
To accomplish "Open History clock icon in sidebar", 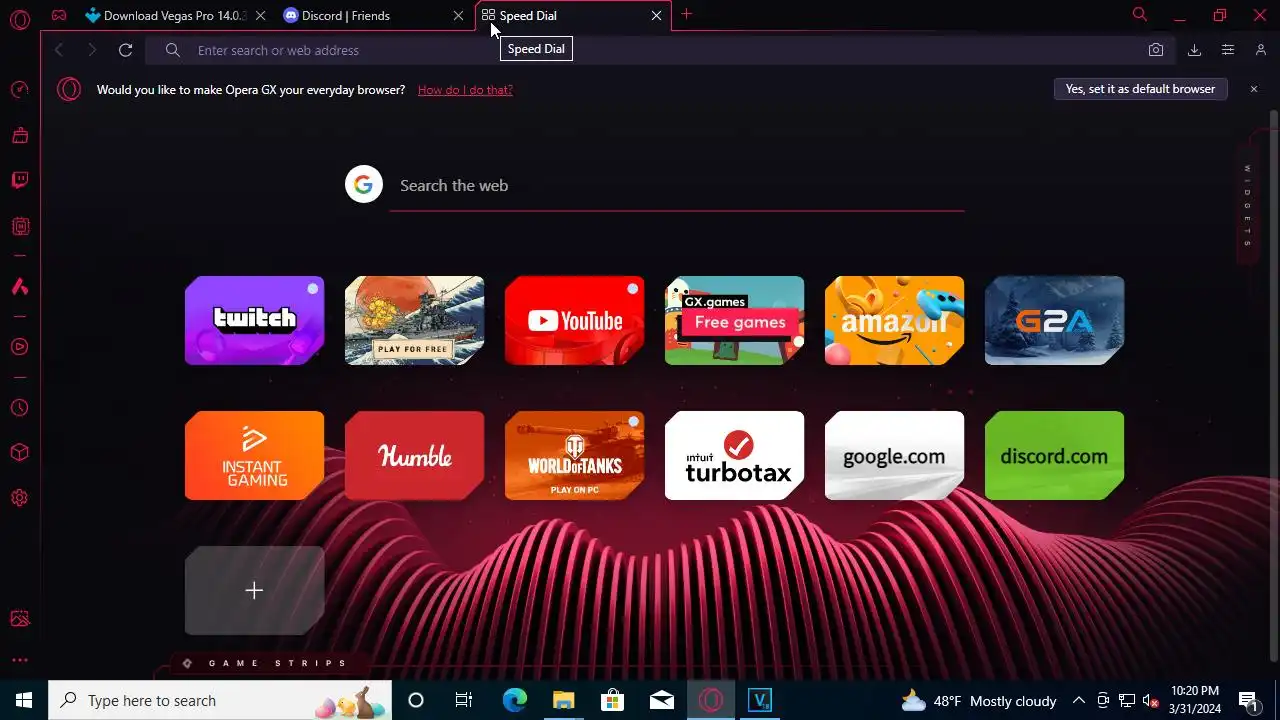I will [x=19, y=408].
